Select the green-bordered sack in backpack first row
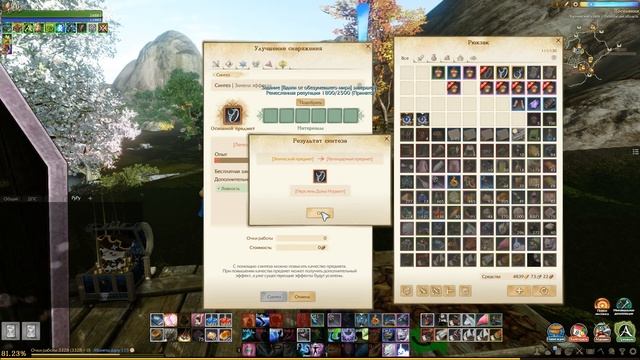 438,73
